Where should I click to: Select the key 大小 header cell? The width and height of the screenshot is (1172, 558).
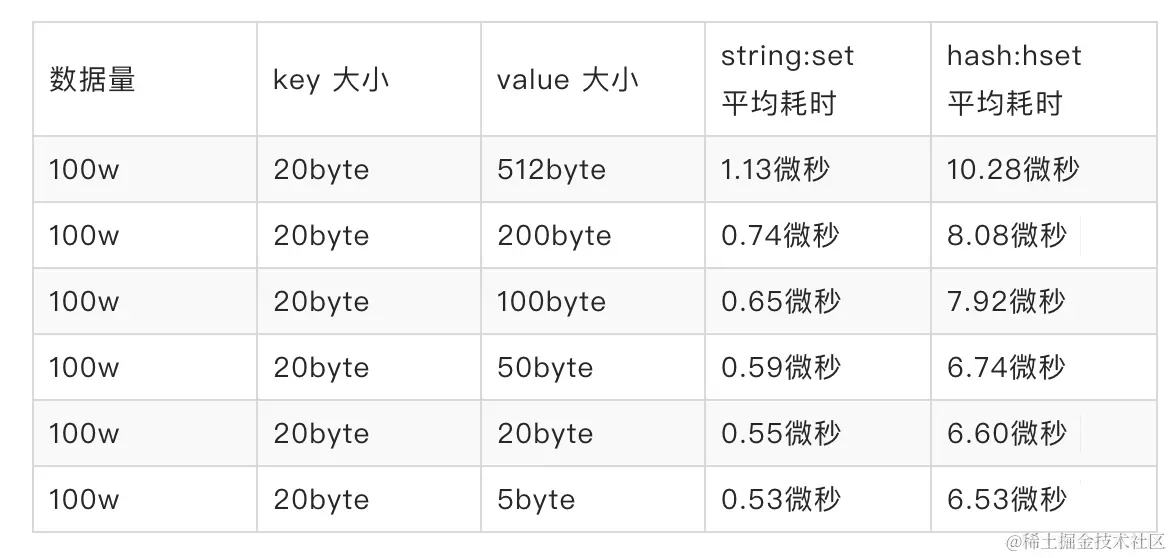tap(331, 80)
